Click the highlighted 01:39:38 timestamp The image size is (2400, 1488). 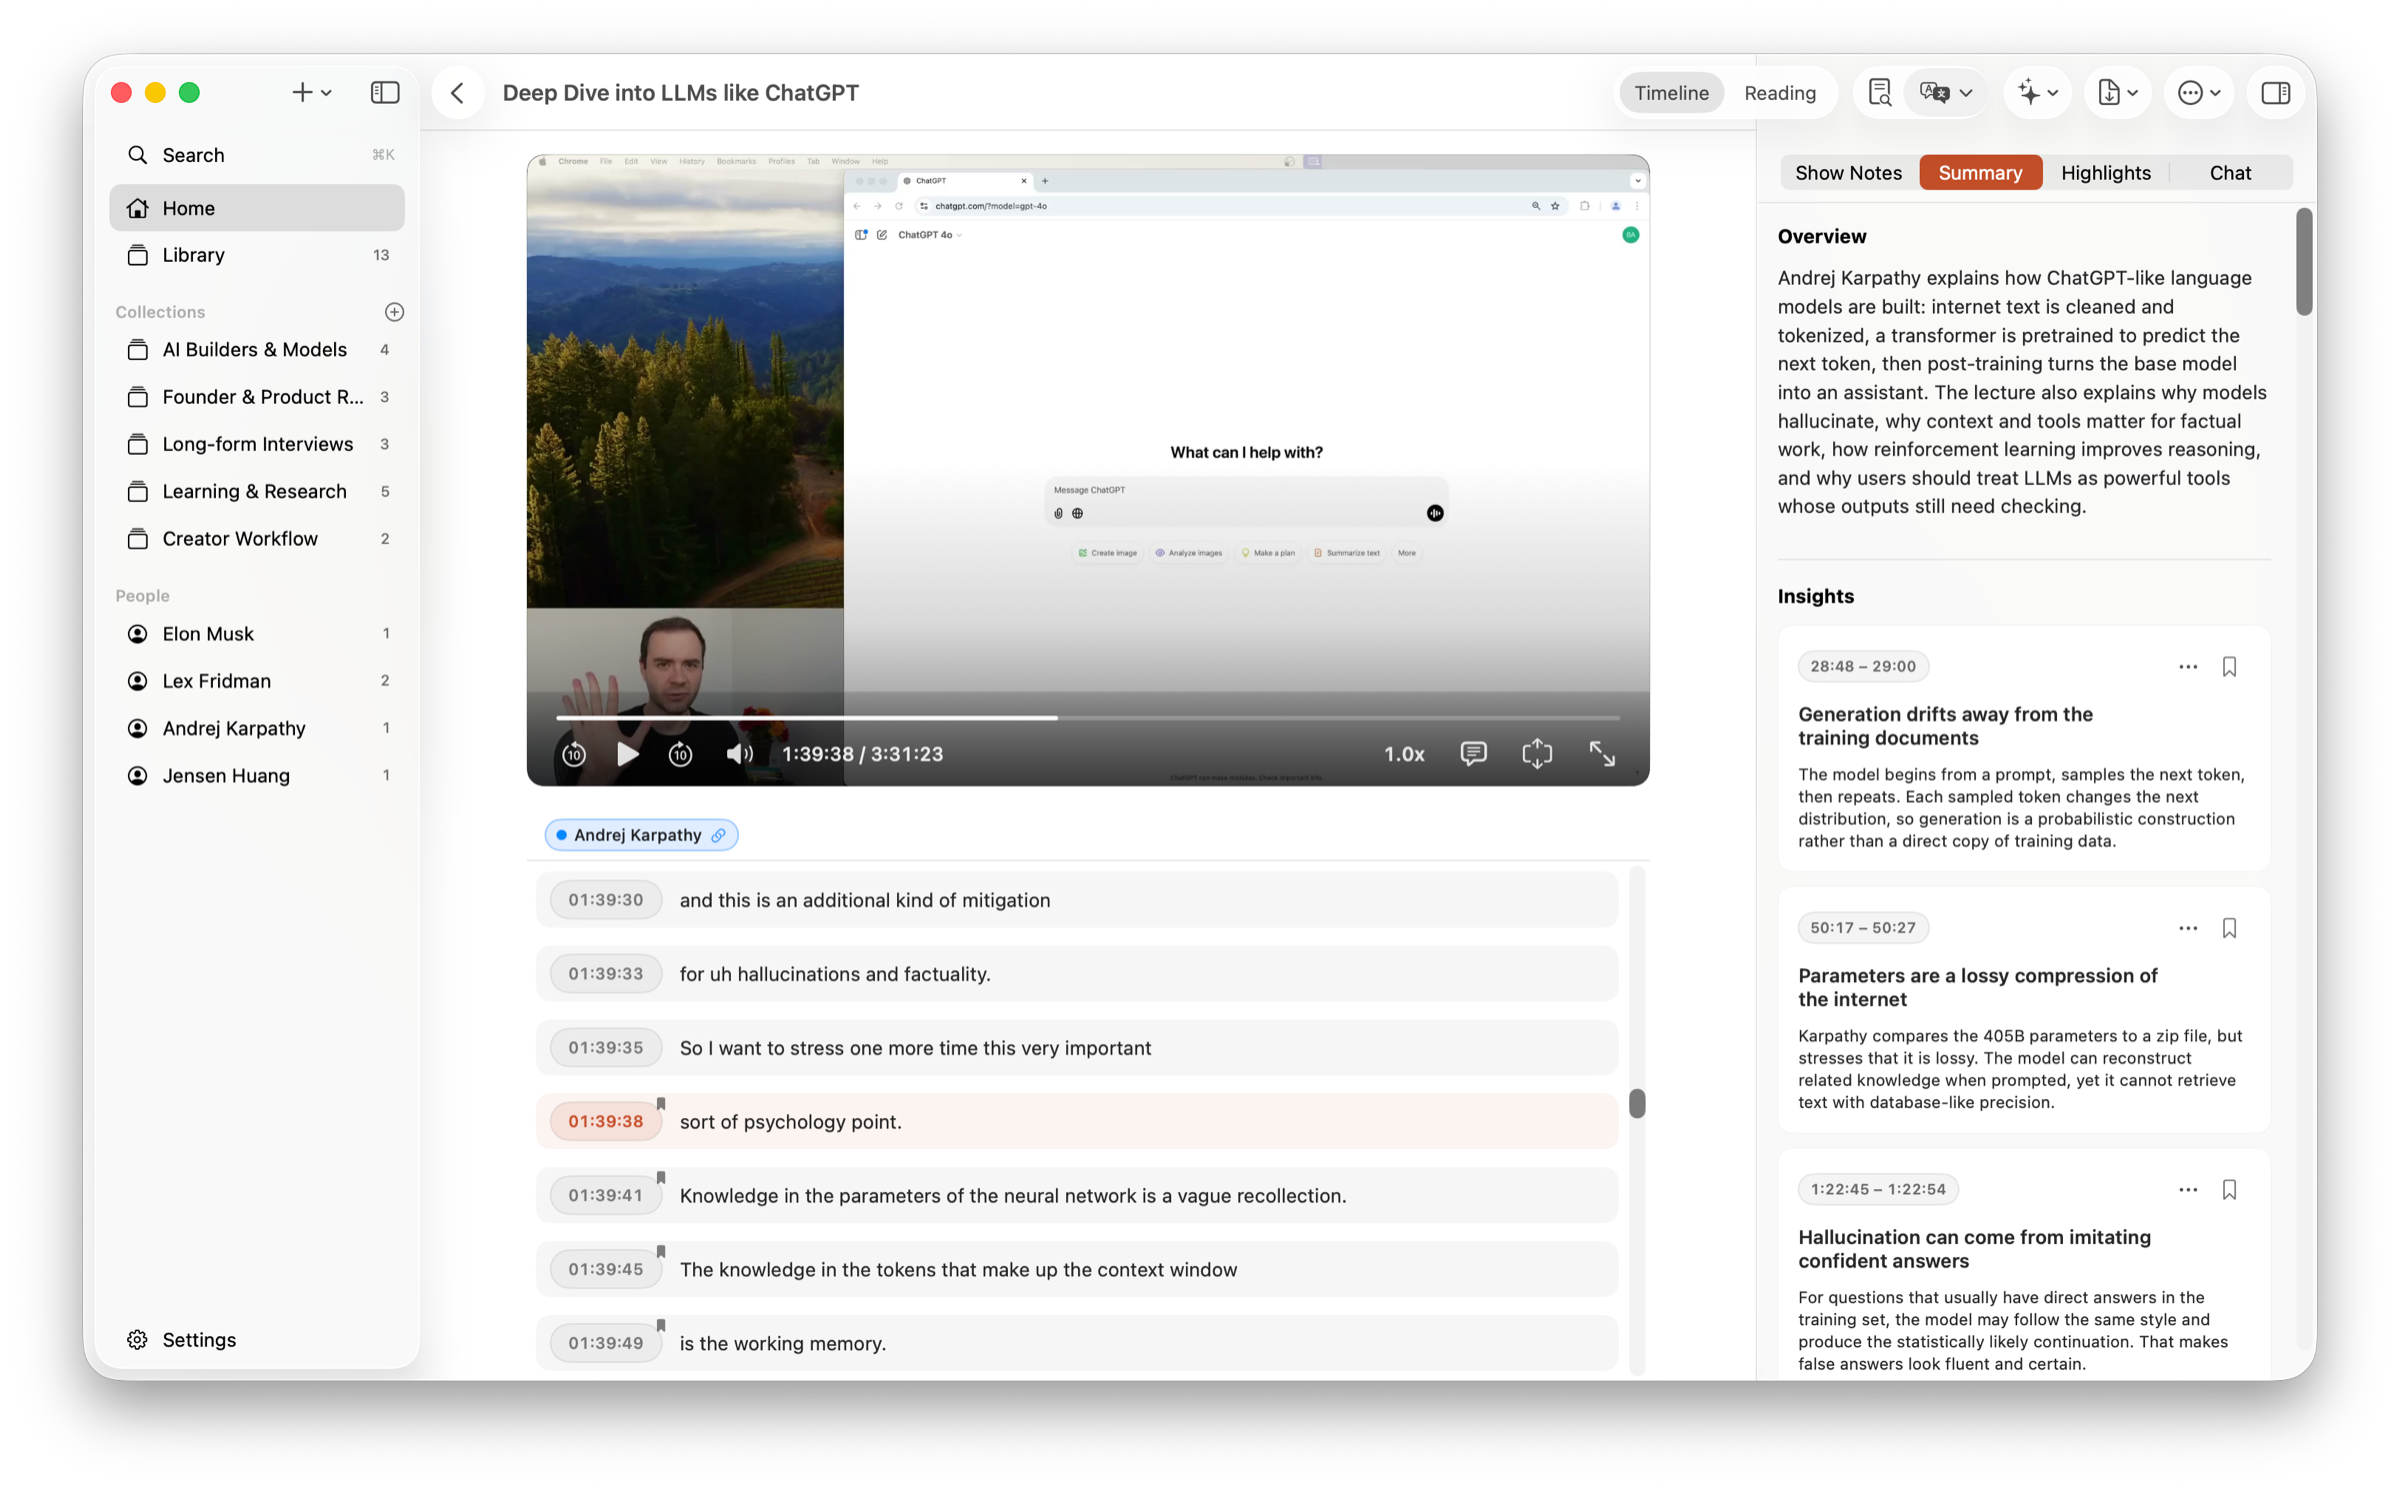click(605, 1122)
